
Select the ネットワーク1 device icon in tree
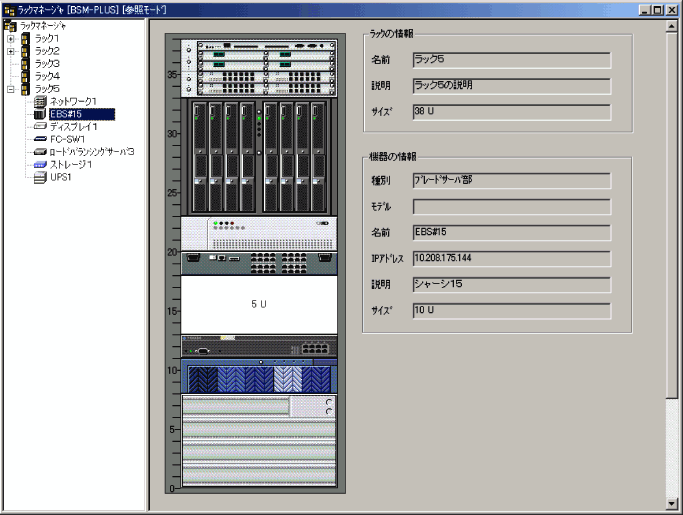click(x=40, y=102)
